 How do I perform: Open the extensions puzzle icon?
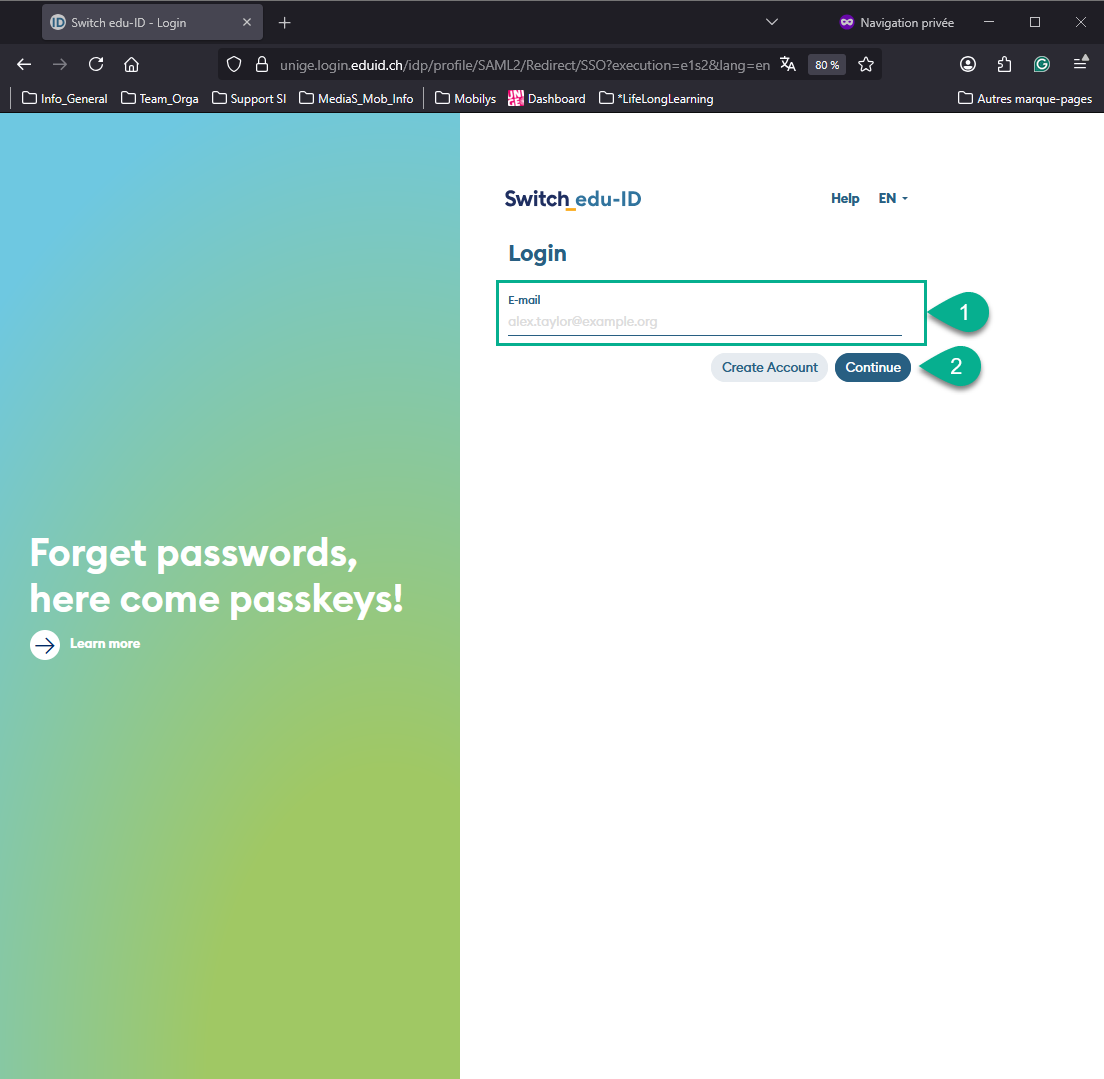1005,65
